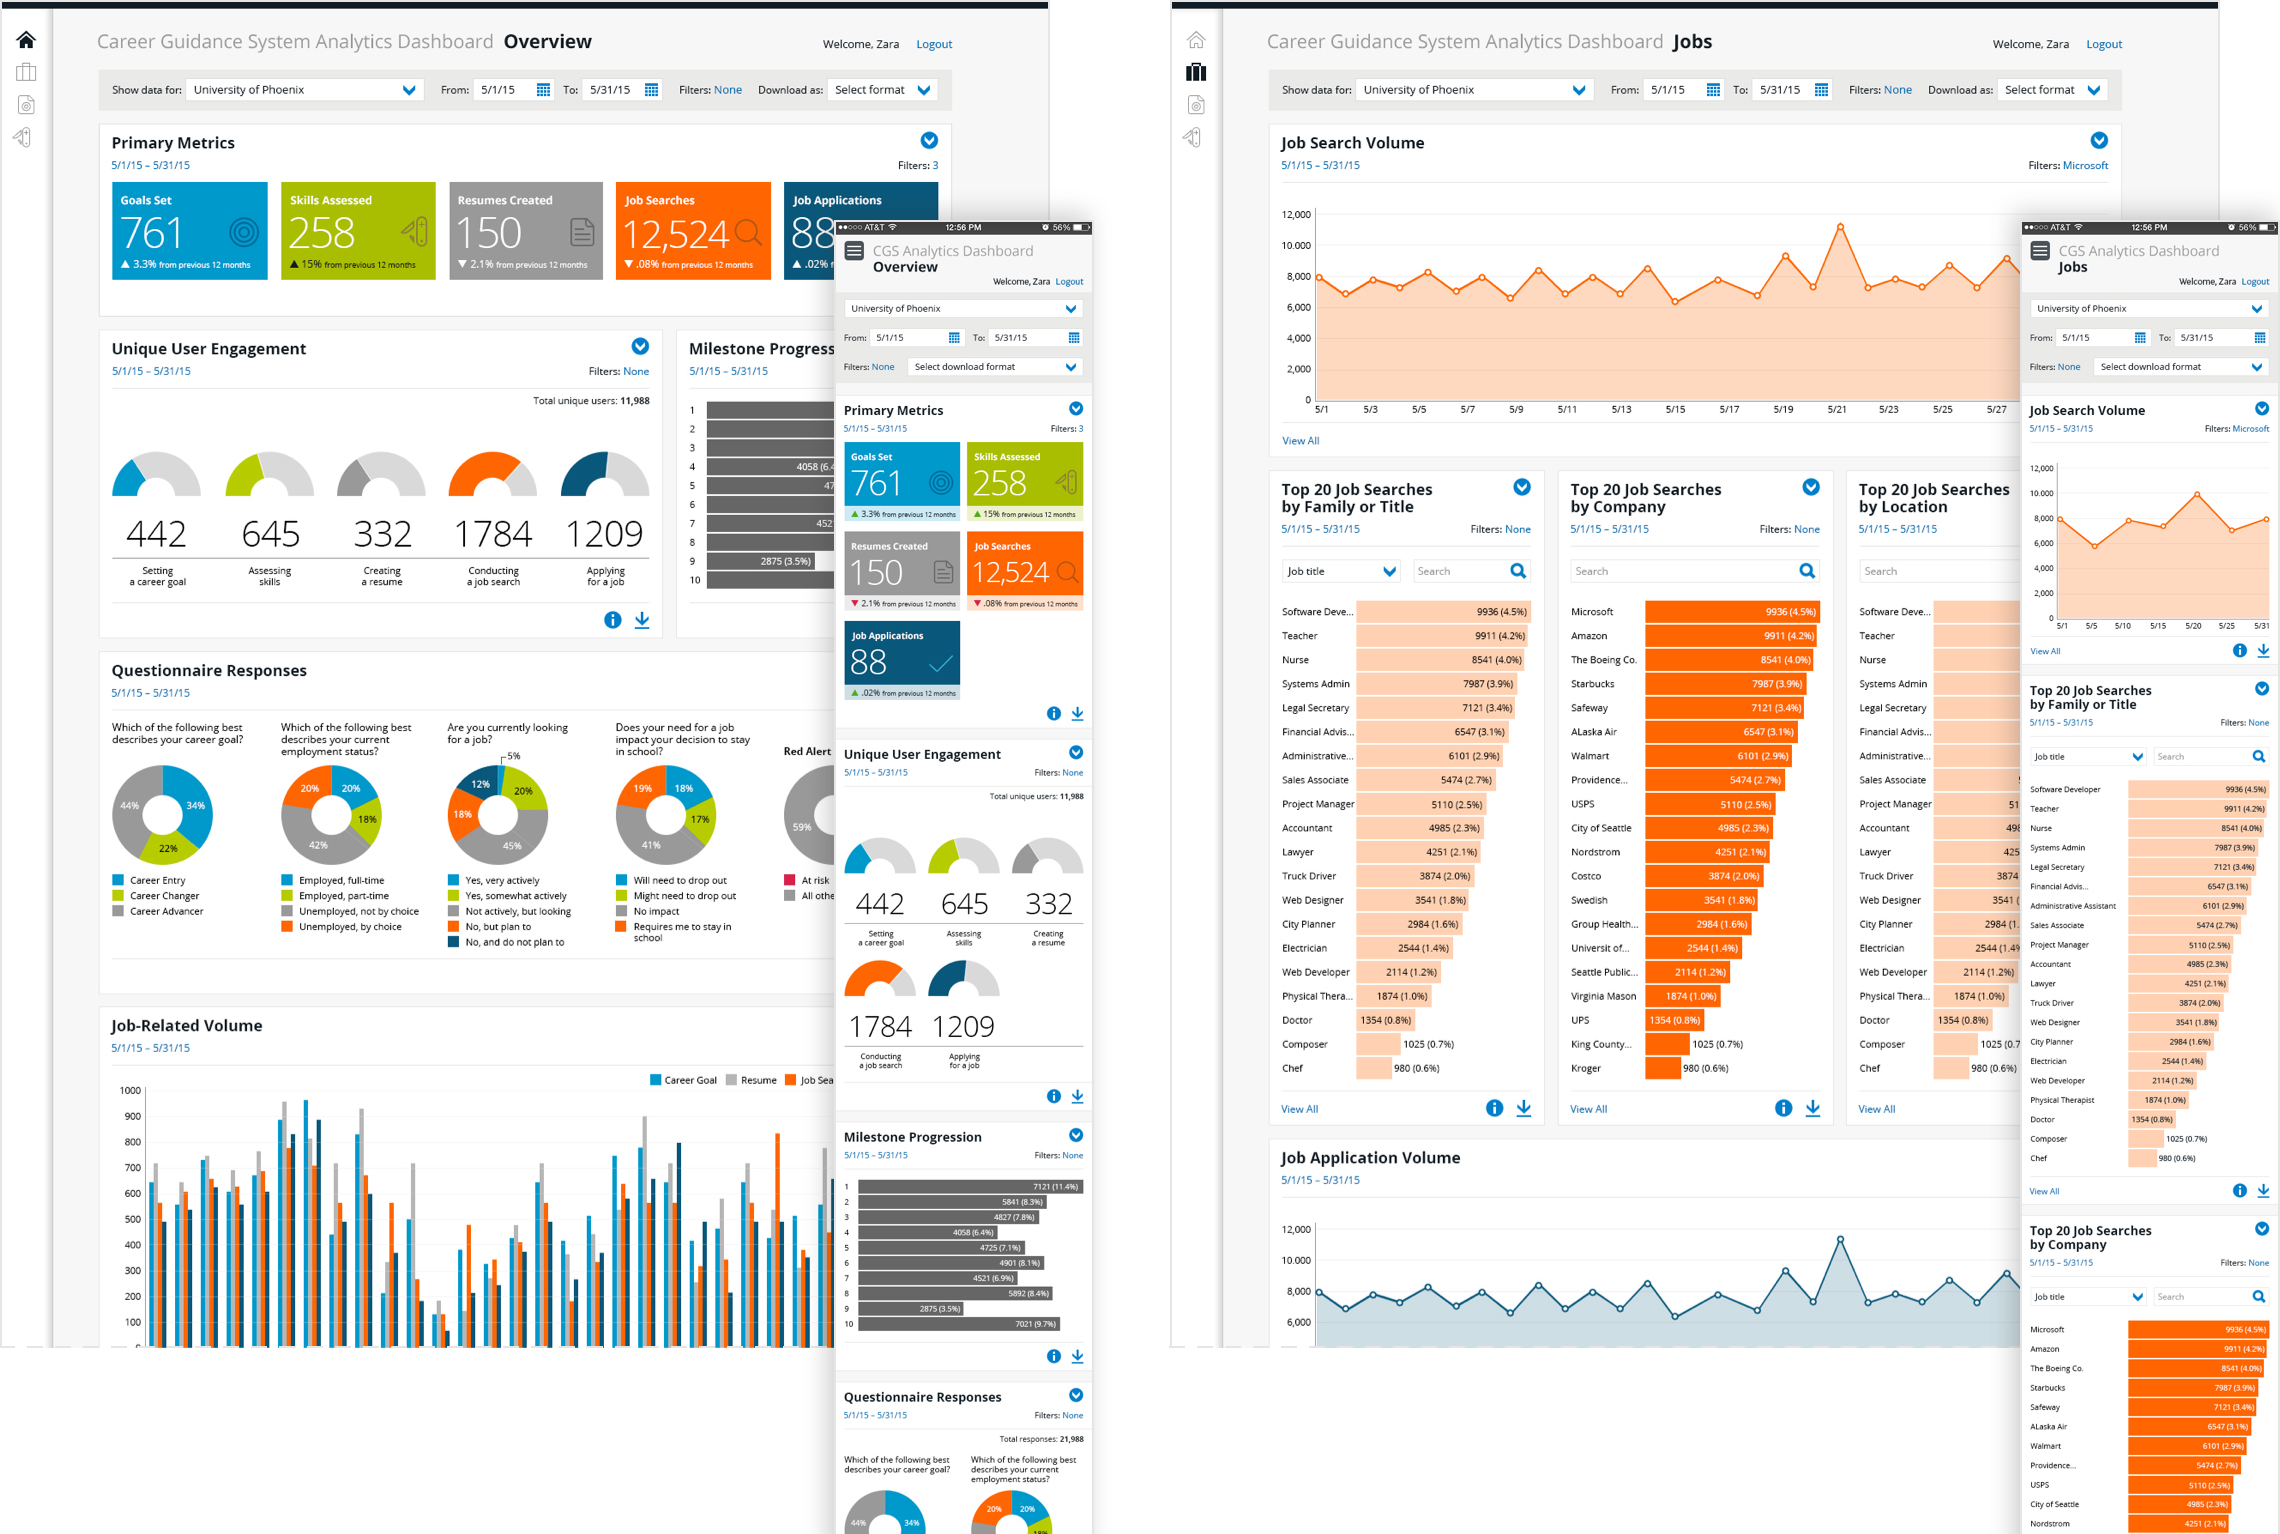Open hamburger menu in mobile Overview screen

point(854,251)
